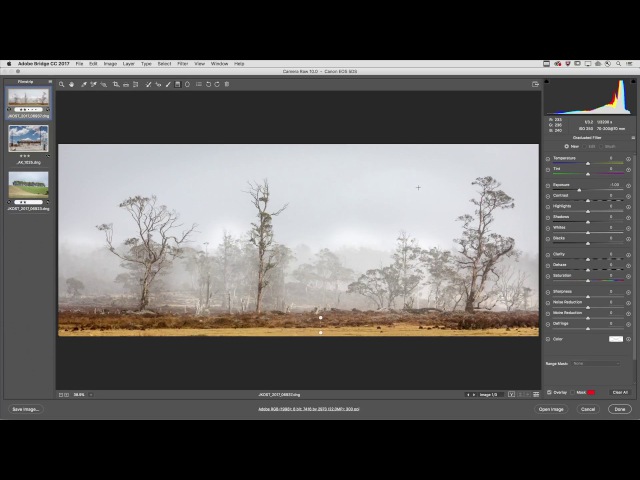The height and width of the screenshot is (480, 640).
Task: Click Save Image button
Action: click(25, 409)
